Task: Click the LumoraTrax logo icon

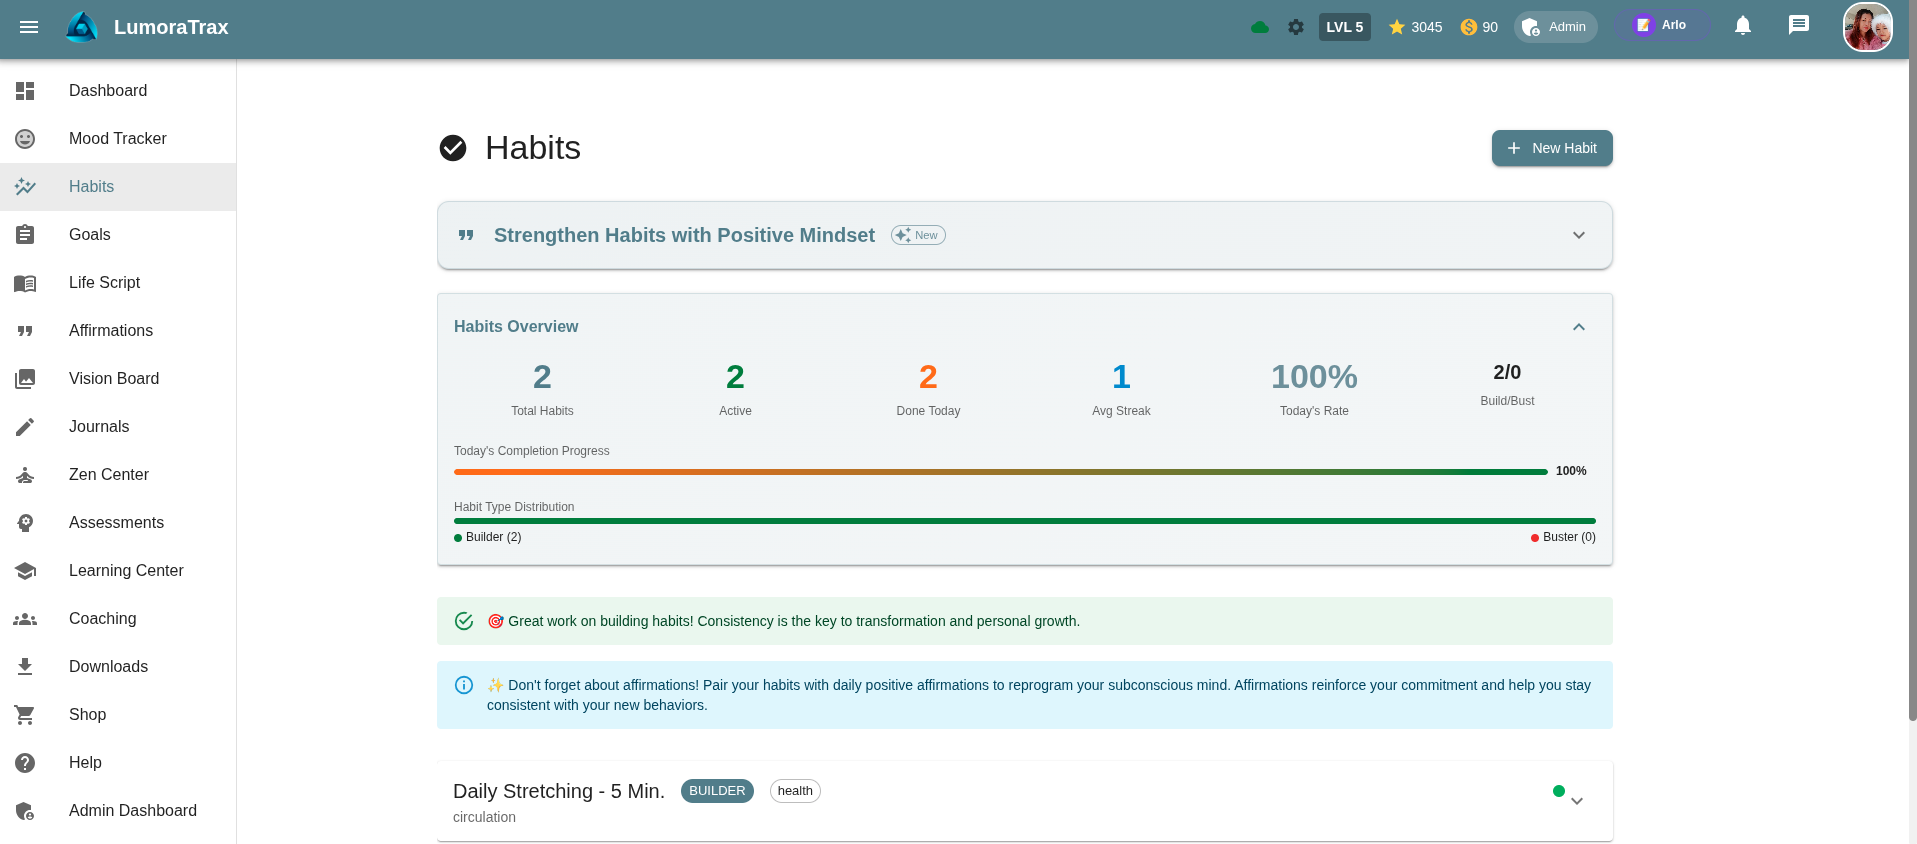Action: [82, 27]
